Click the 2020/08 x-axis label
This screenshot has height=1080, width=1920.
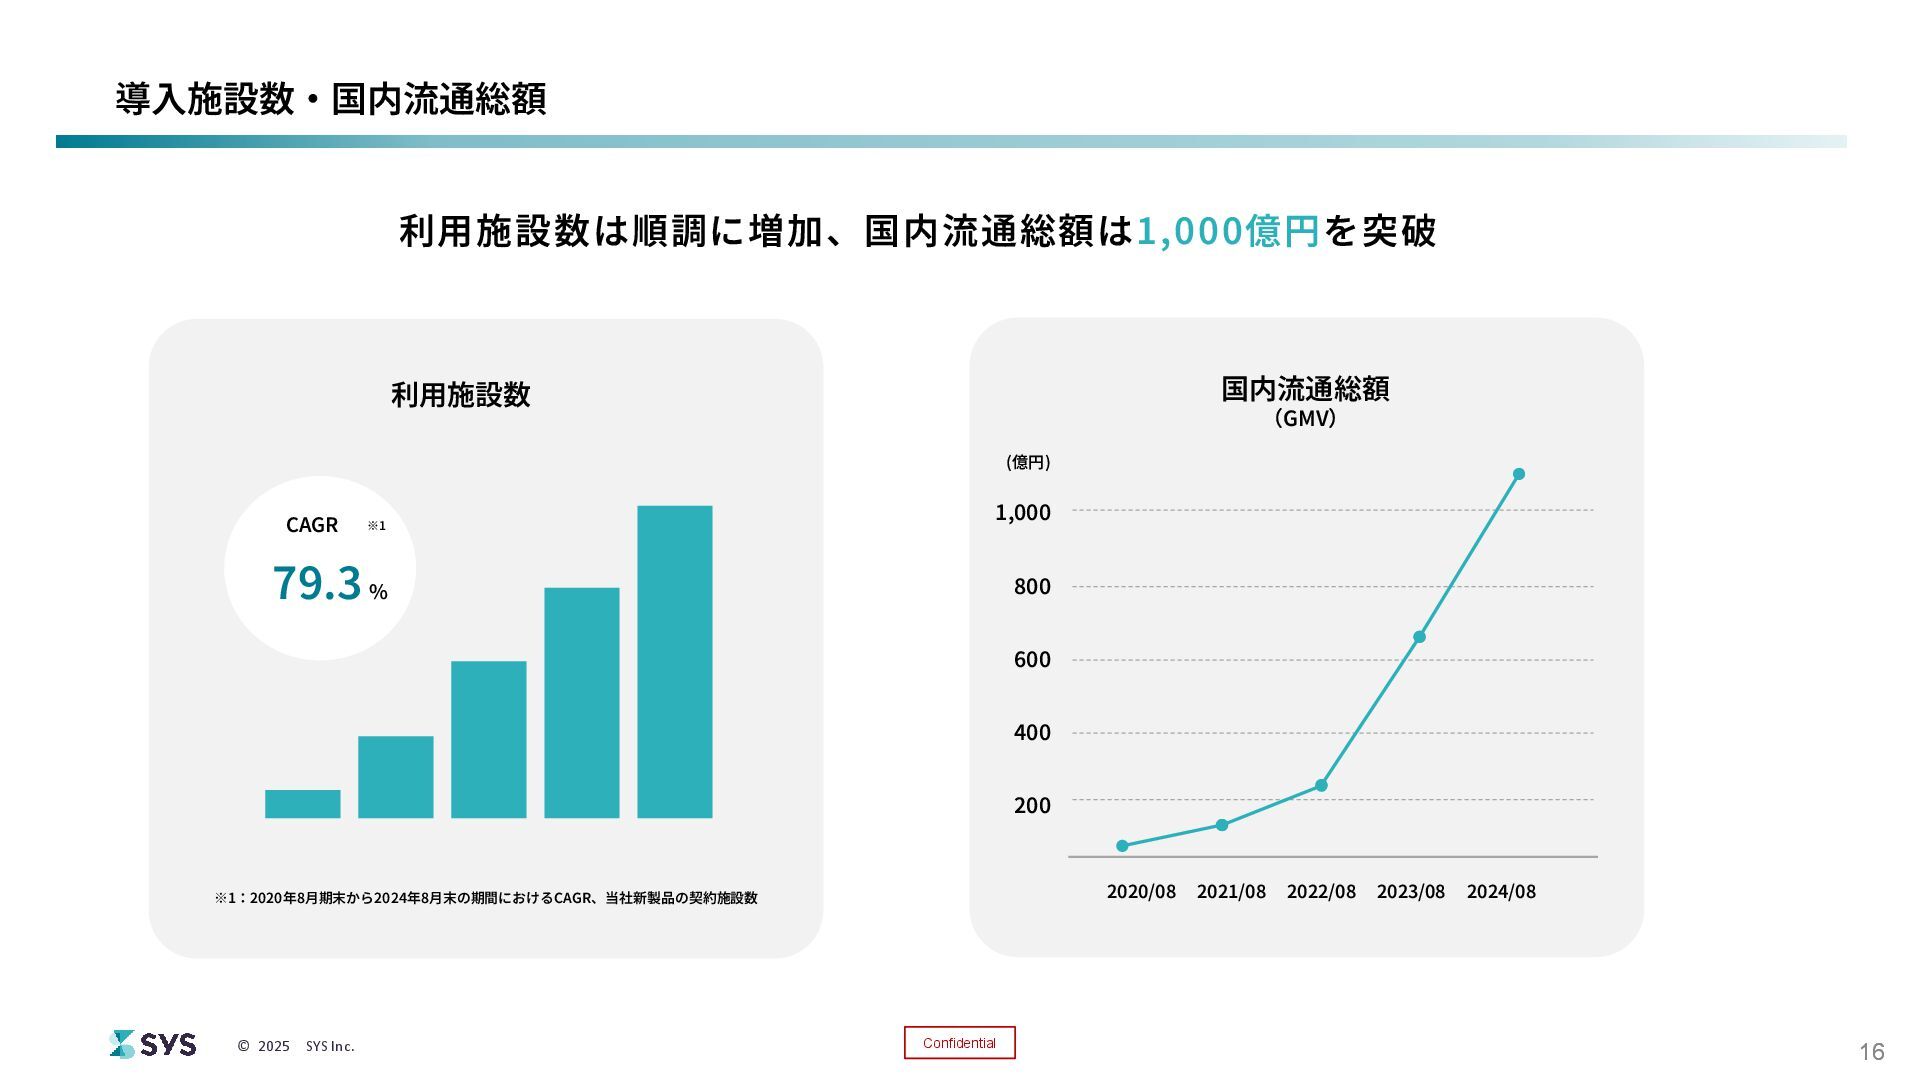click(1141, 891)
